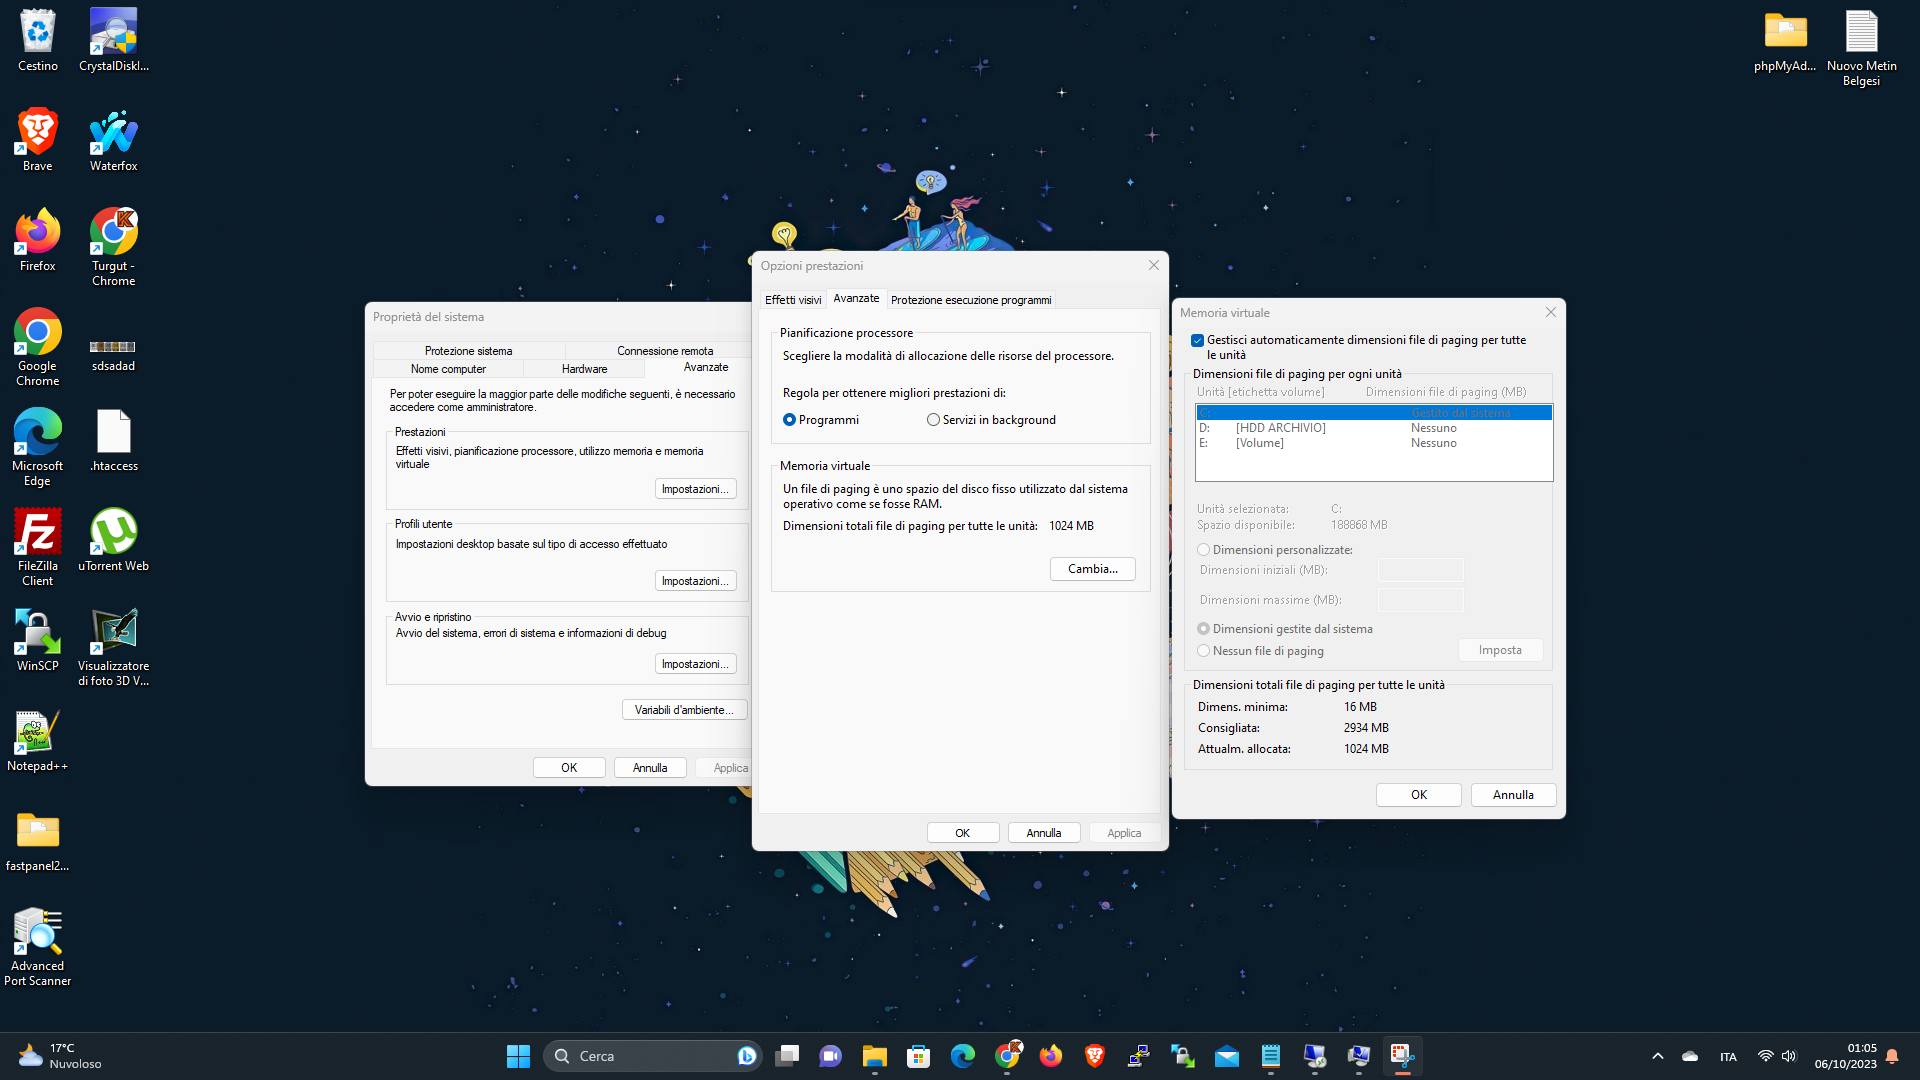
Task: Open CrystalDiskInfo from the desktop
Action: (x=113, y=30)
